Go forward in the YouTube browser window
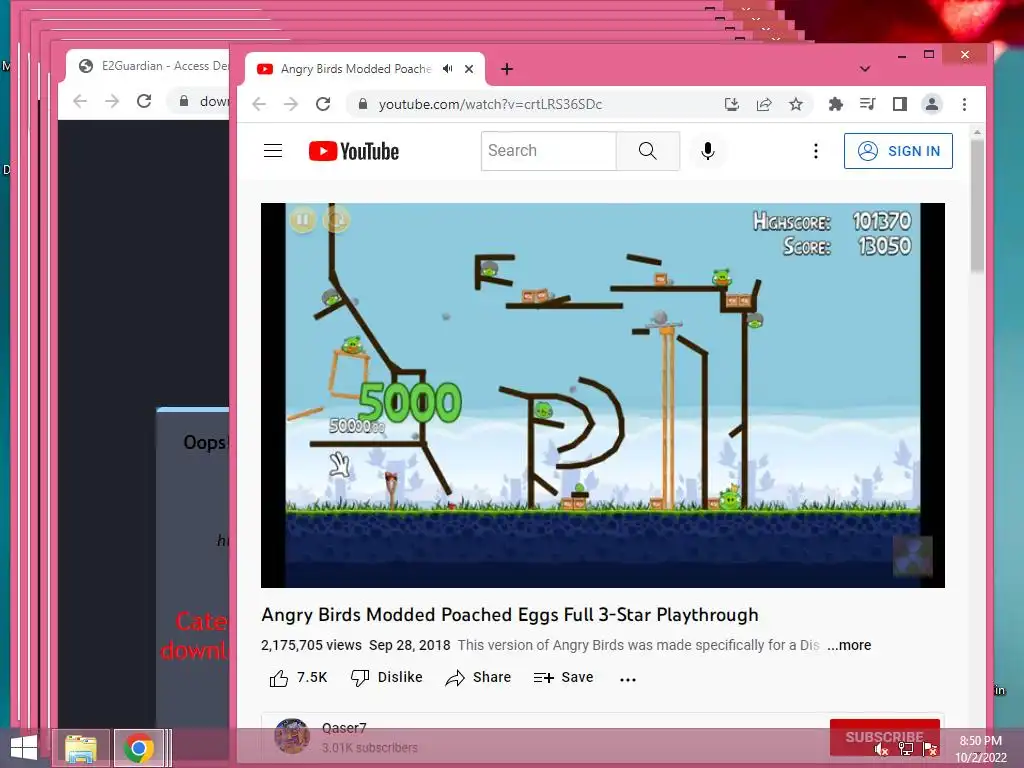Viewport: 1024px width, 768px height. click(291, 104)
